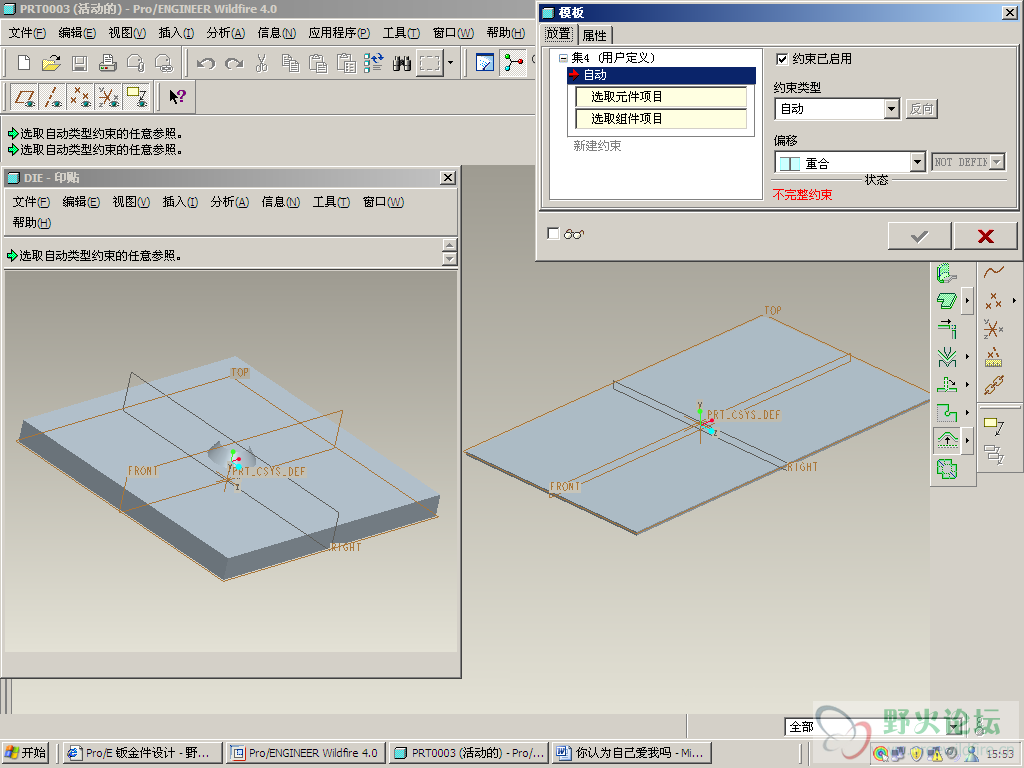This screenshot has height=768, width=1024.
Task: Tick the glasses preview checkbox
Action: [553, 233]
